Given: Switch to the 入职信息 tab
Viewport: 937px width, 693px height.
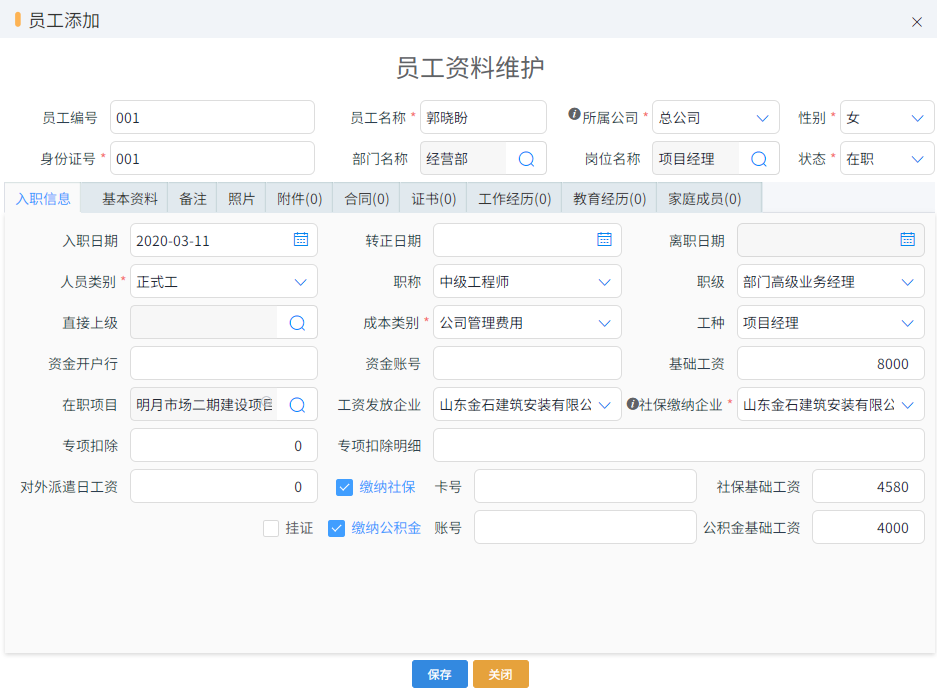Looking at the screenshot, I should coord(43,198).
